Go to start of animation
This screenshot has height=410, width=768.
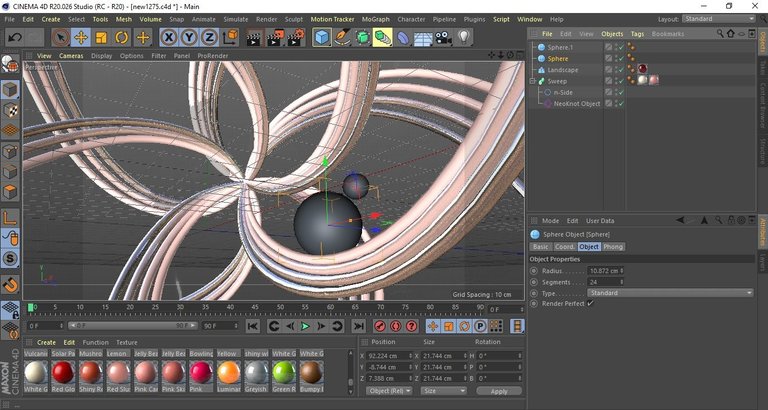tap(253, 326)
